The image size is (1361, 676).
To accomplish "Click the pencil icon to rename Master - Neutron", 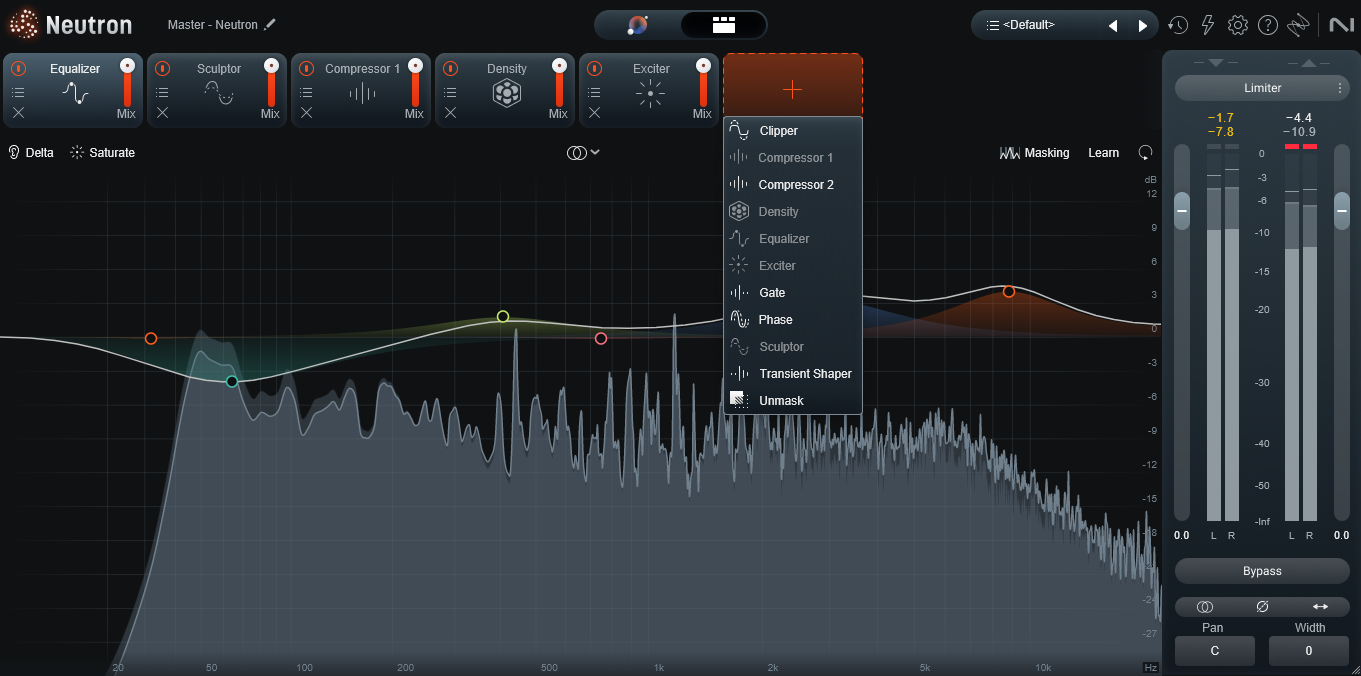I will point(270,24).
